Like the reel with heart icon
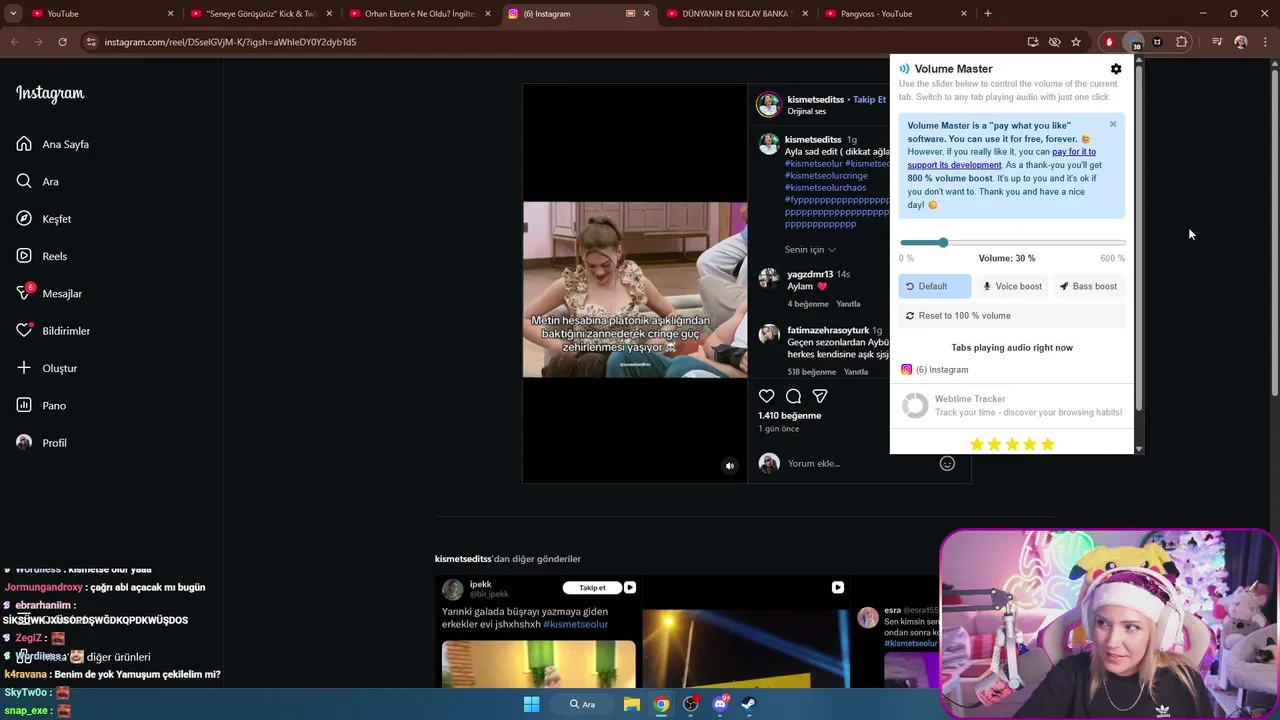 (766, 396)
